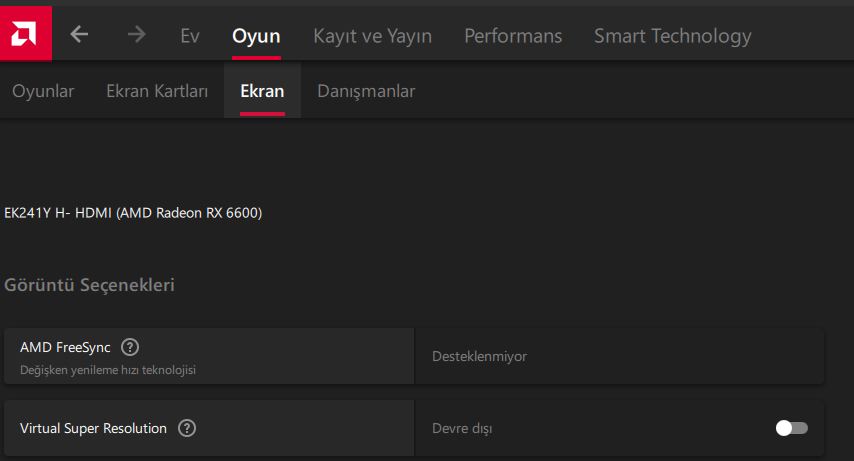Open the Danışmanlar sub-tab
Screen dimensions: 854x461
coord(366,91)
